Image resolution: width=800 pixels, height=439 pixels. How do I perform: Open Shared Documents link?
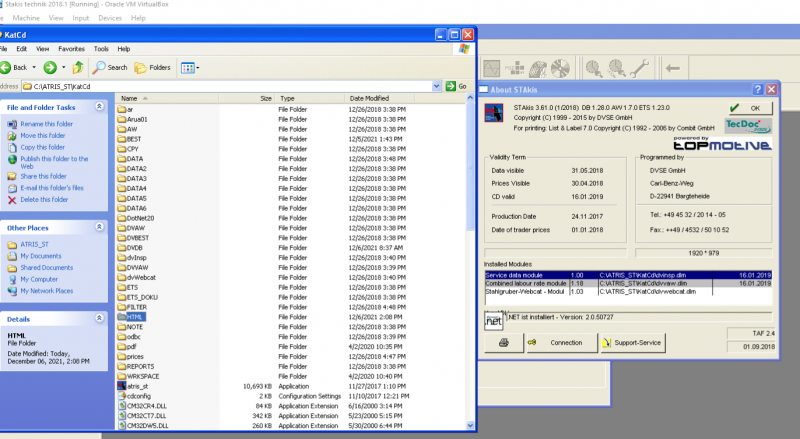pyautogui.click(x=46, y=268)
